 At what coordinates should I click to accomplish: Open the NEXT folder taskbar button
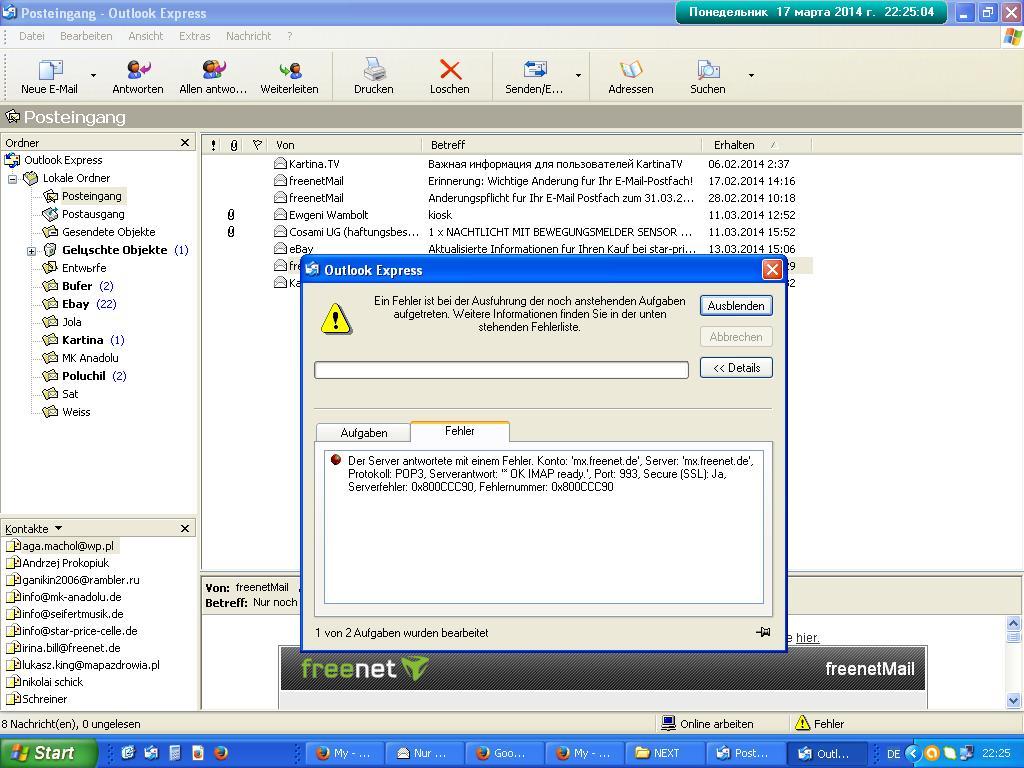[664, 753]
